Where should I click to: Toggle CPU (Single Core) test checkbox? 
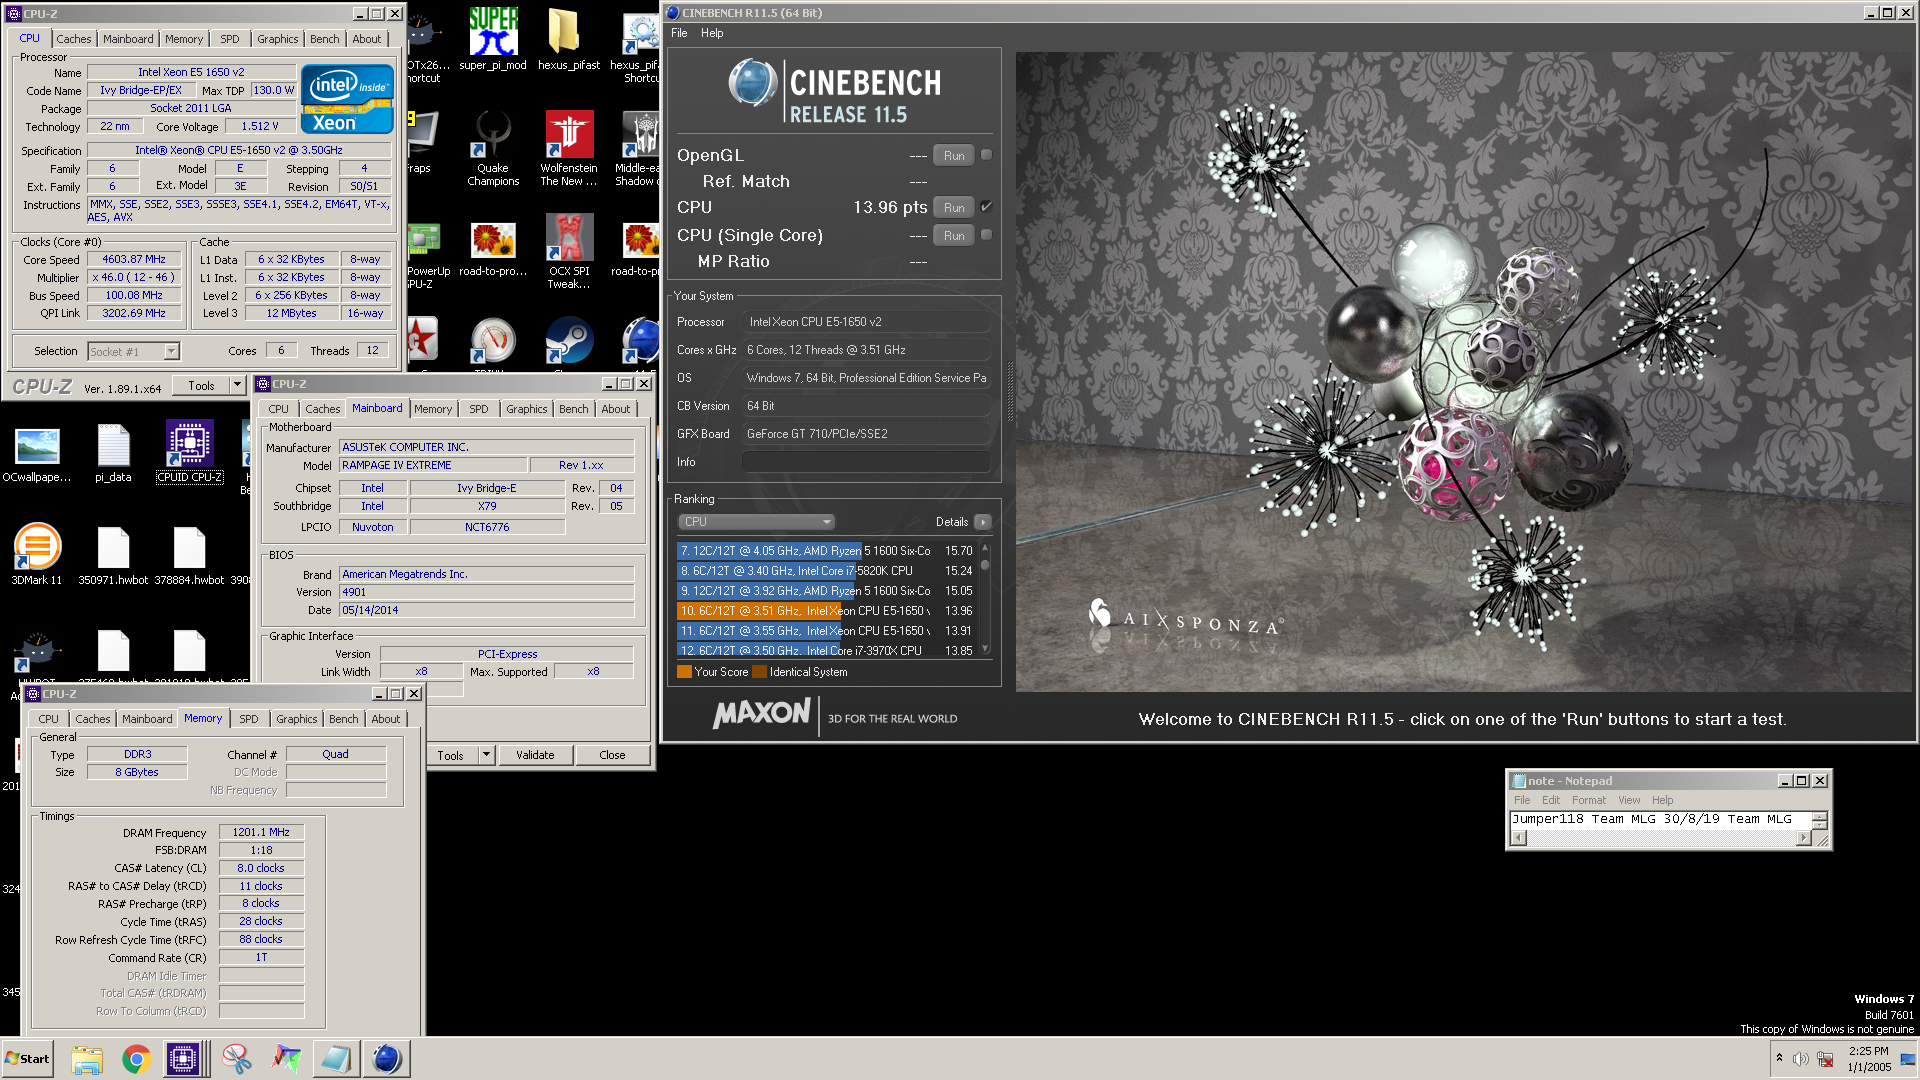point(986,235)
